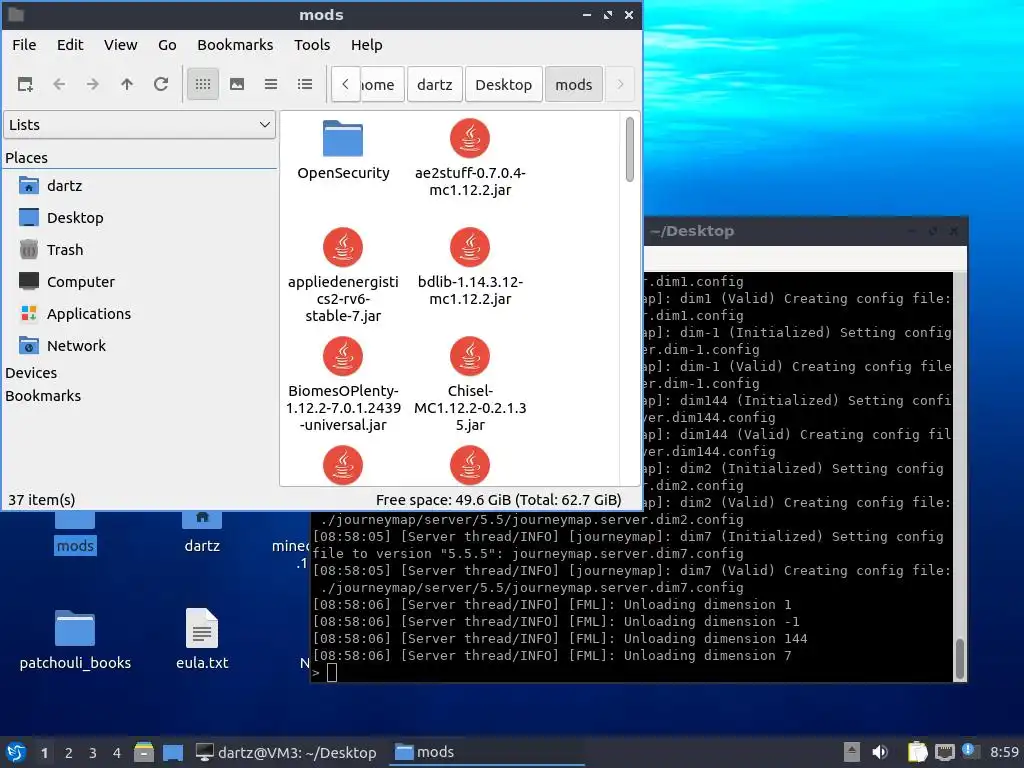Go back with the left arrow
The image size is (1024, 768).
click(59, 84)
